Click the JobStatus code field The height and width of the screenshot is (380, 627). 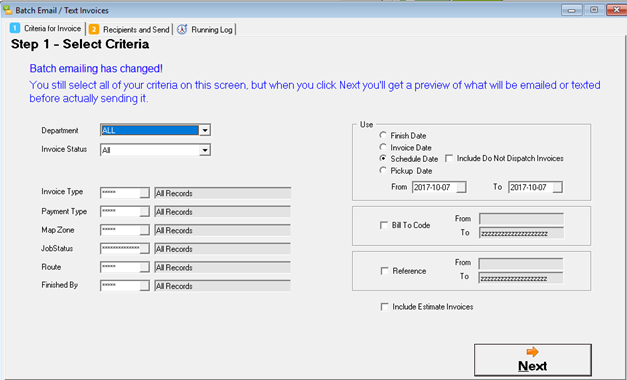tap(120, 248)
